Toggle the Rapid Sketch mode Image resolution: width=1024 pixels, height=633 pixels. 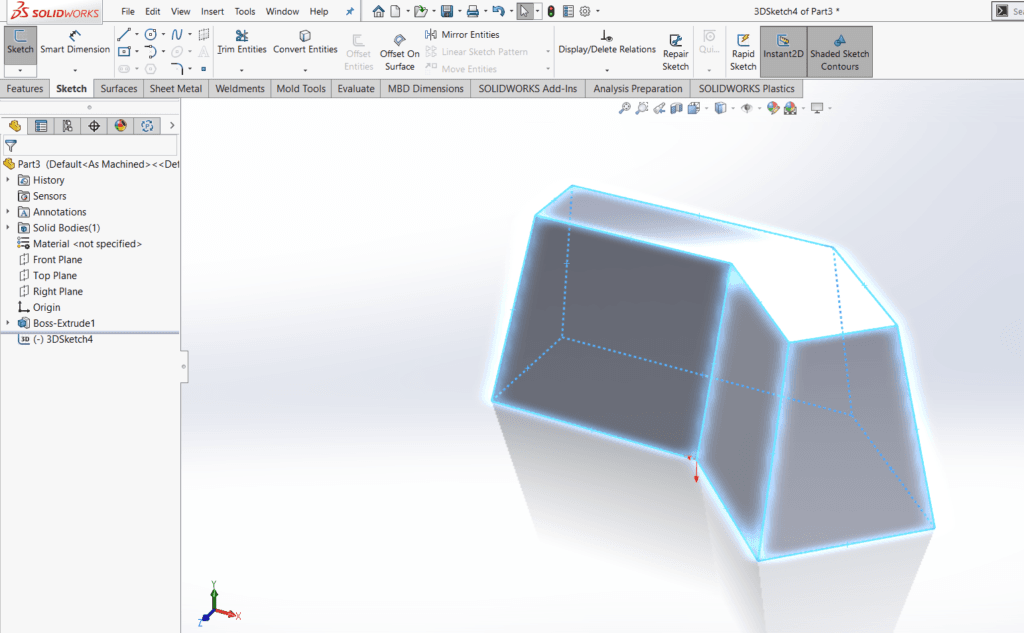click(x=743, y=50)
